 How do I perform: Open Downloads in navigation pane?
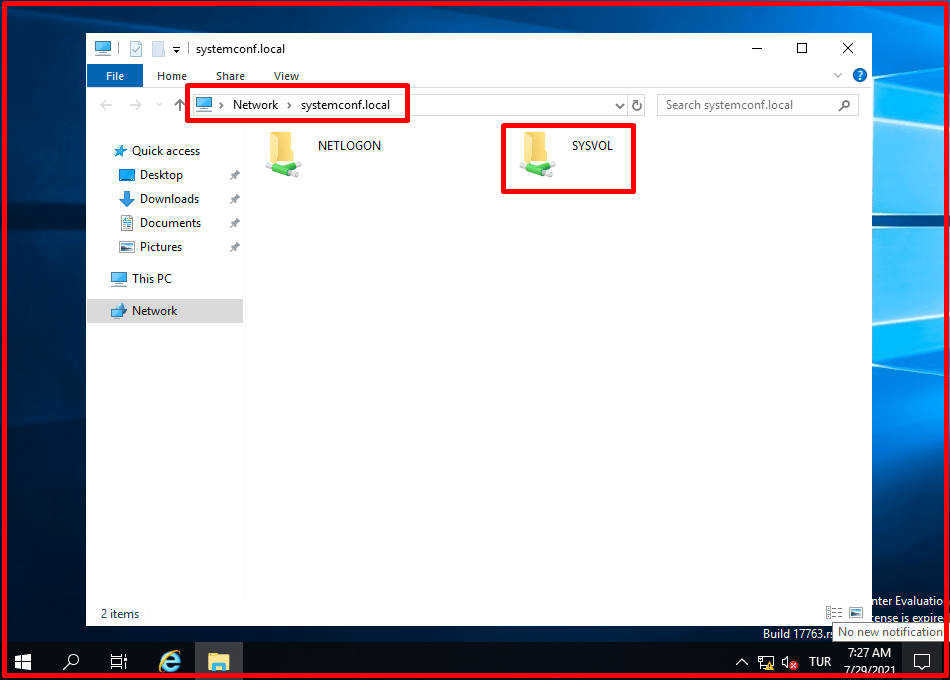(x=169, y=199)
